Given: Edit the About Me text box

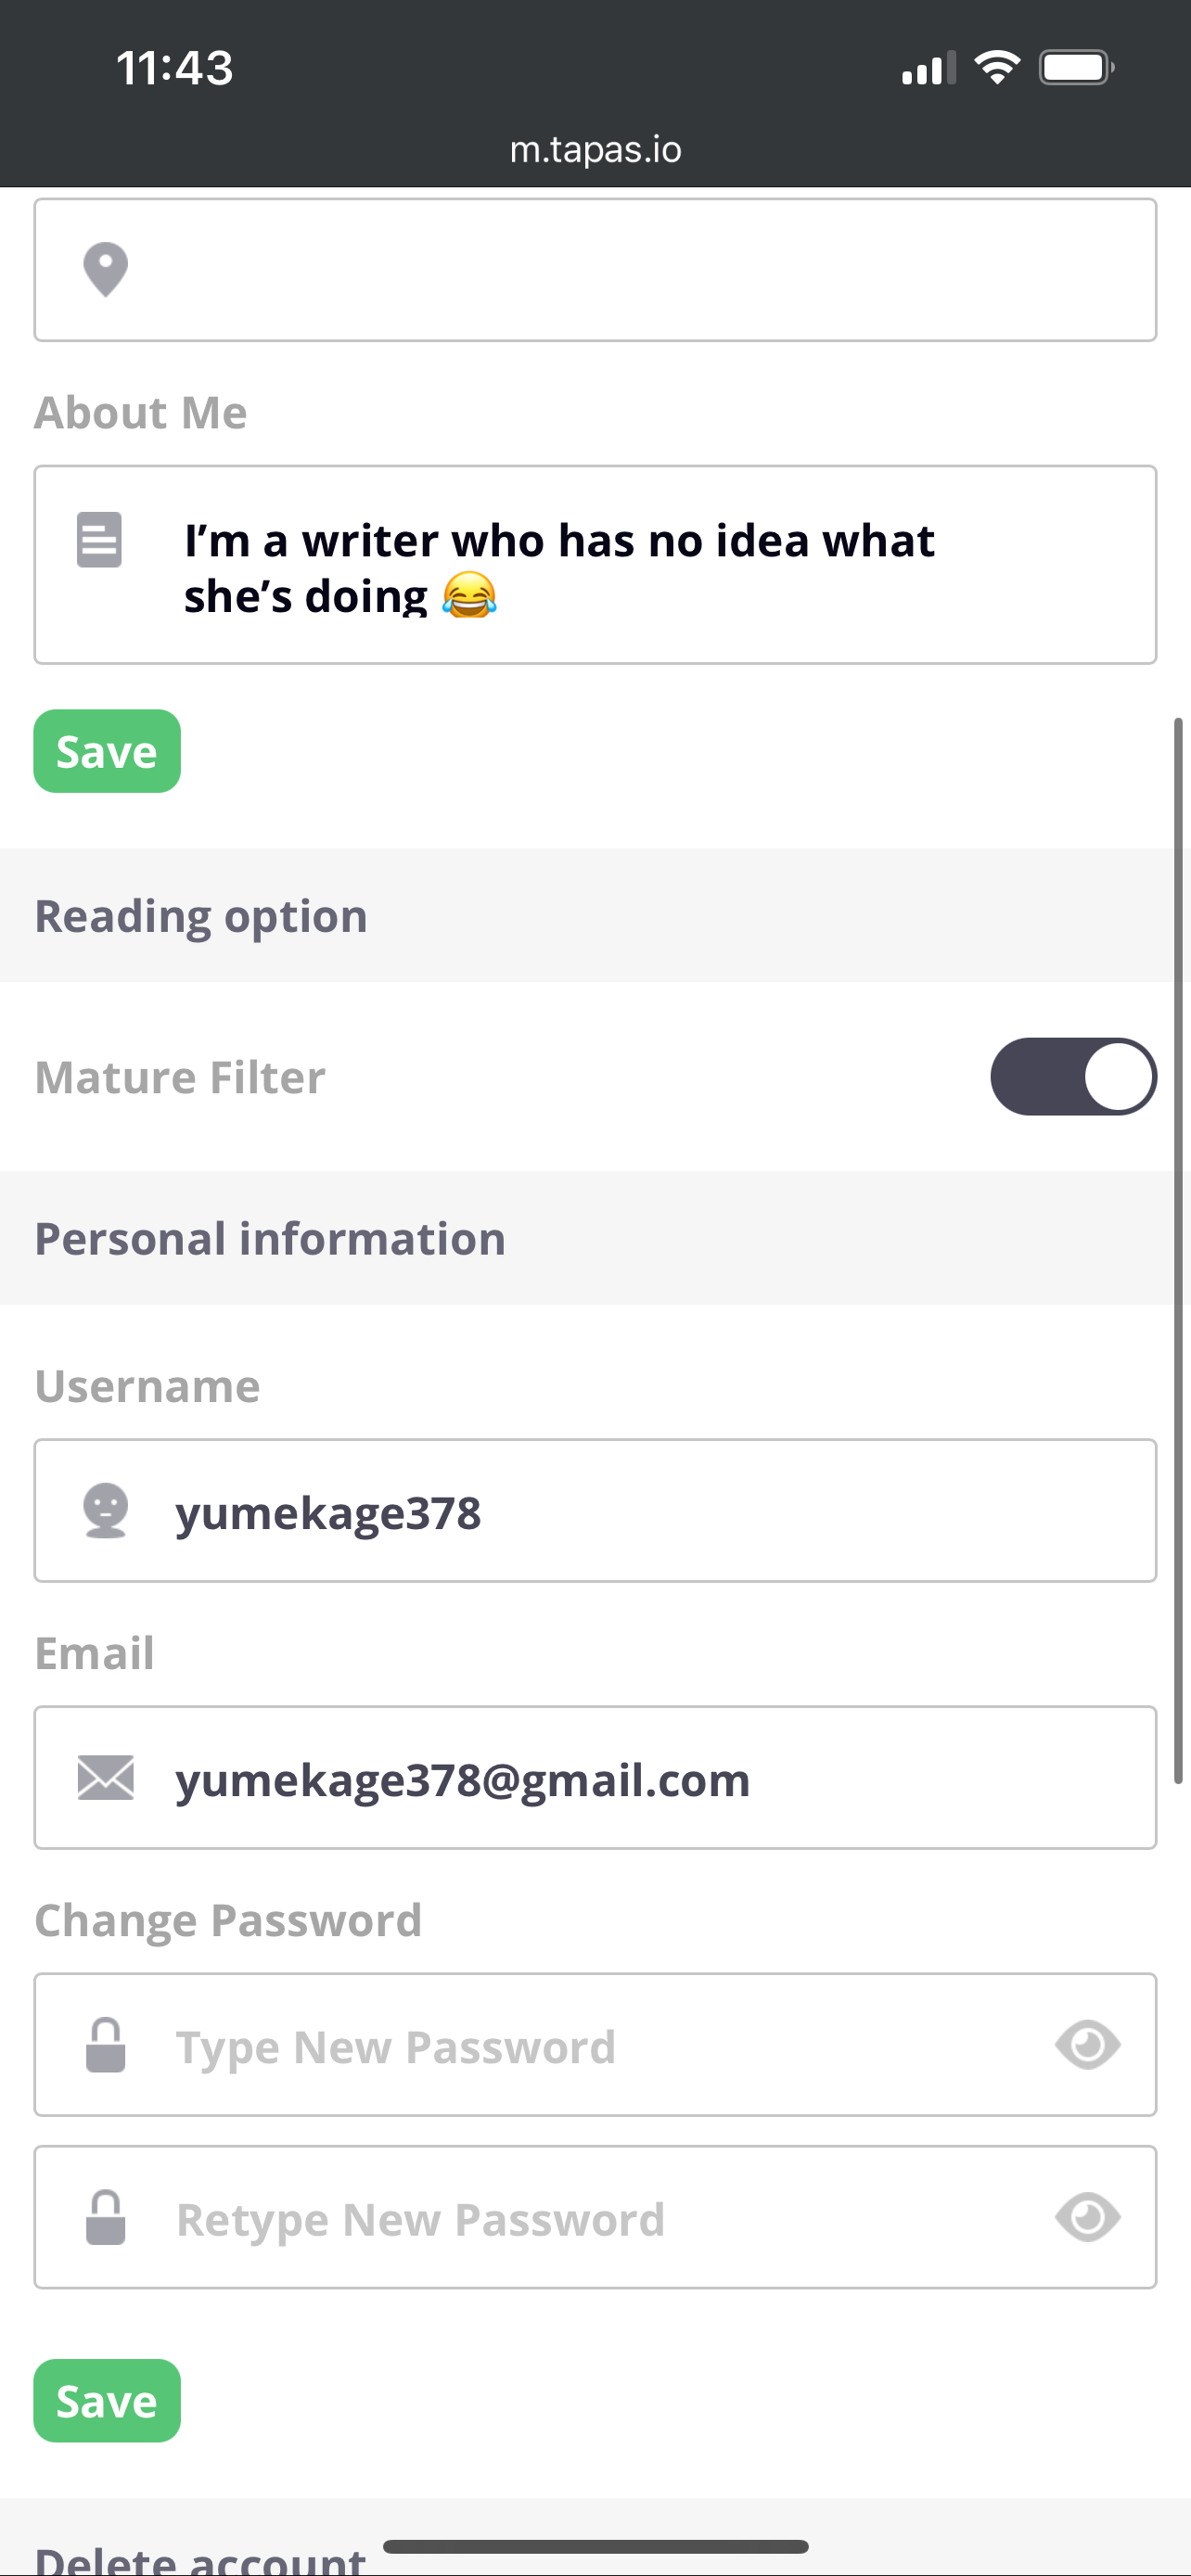Looking at the screenshot, I should tap(640, 566).
